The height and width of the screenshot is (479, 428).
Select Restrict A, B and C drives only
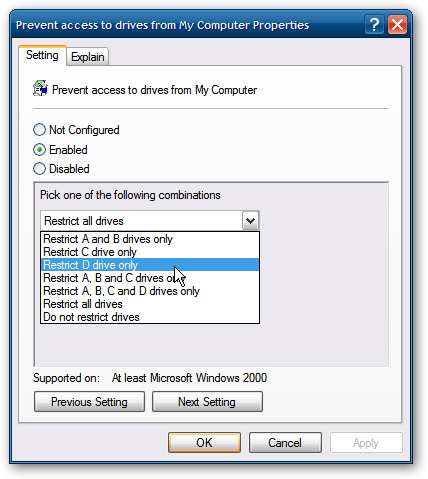tap(150, 278)
